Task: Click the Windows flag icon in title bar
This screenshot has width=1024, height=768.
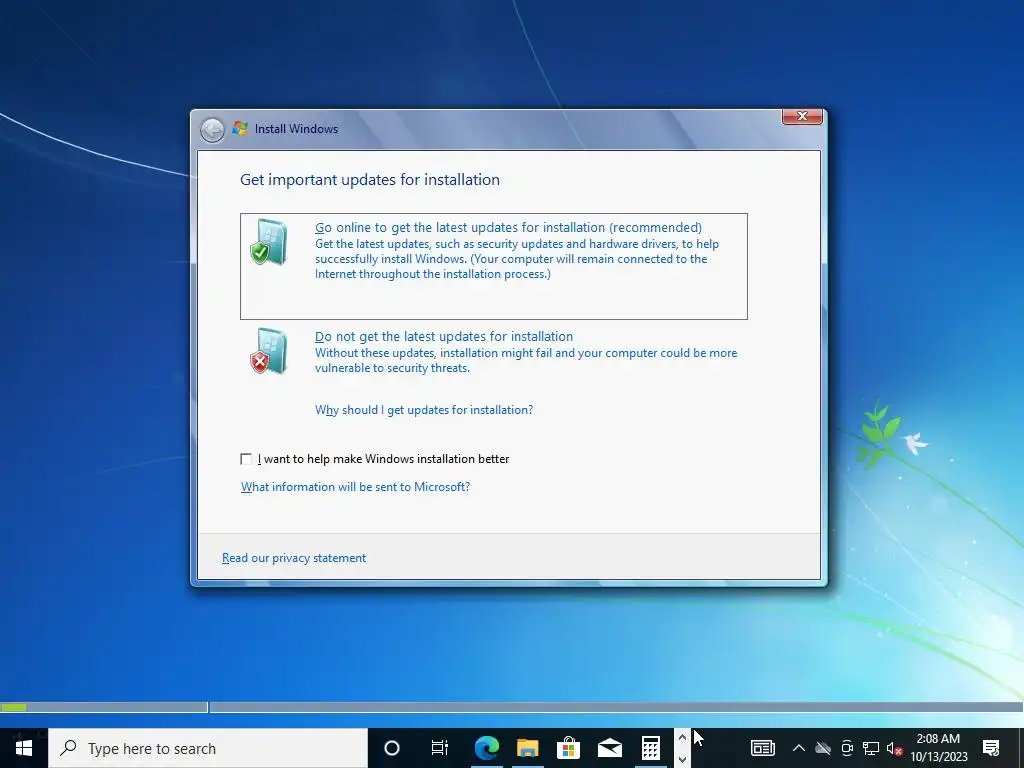Action: pyautogui.click(x=240, y=129)
